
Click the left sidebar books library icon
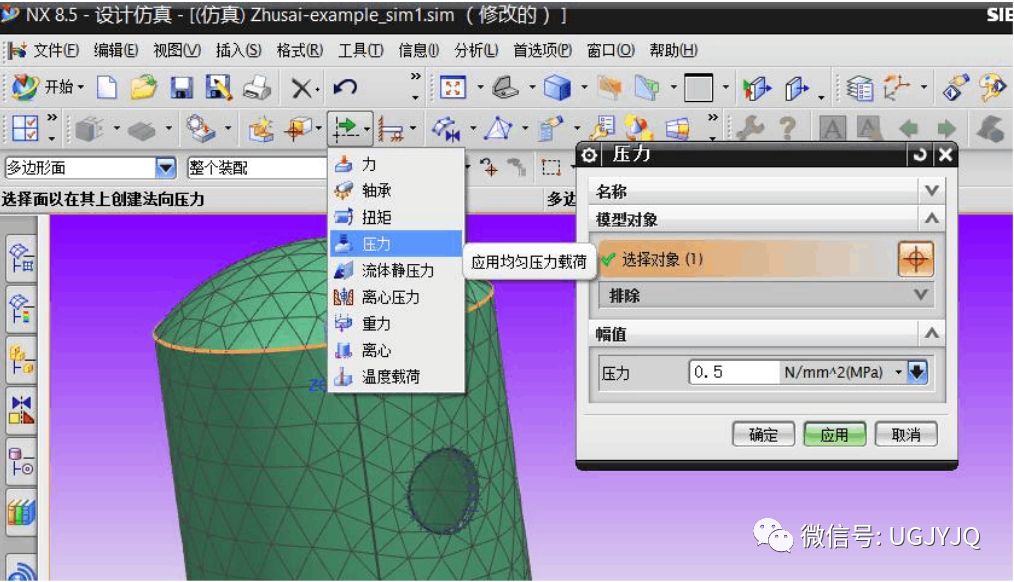tap(21, 513)
